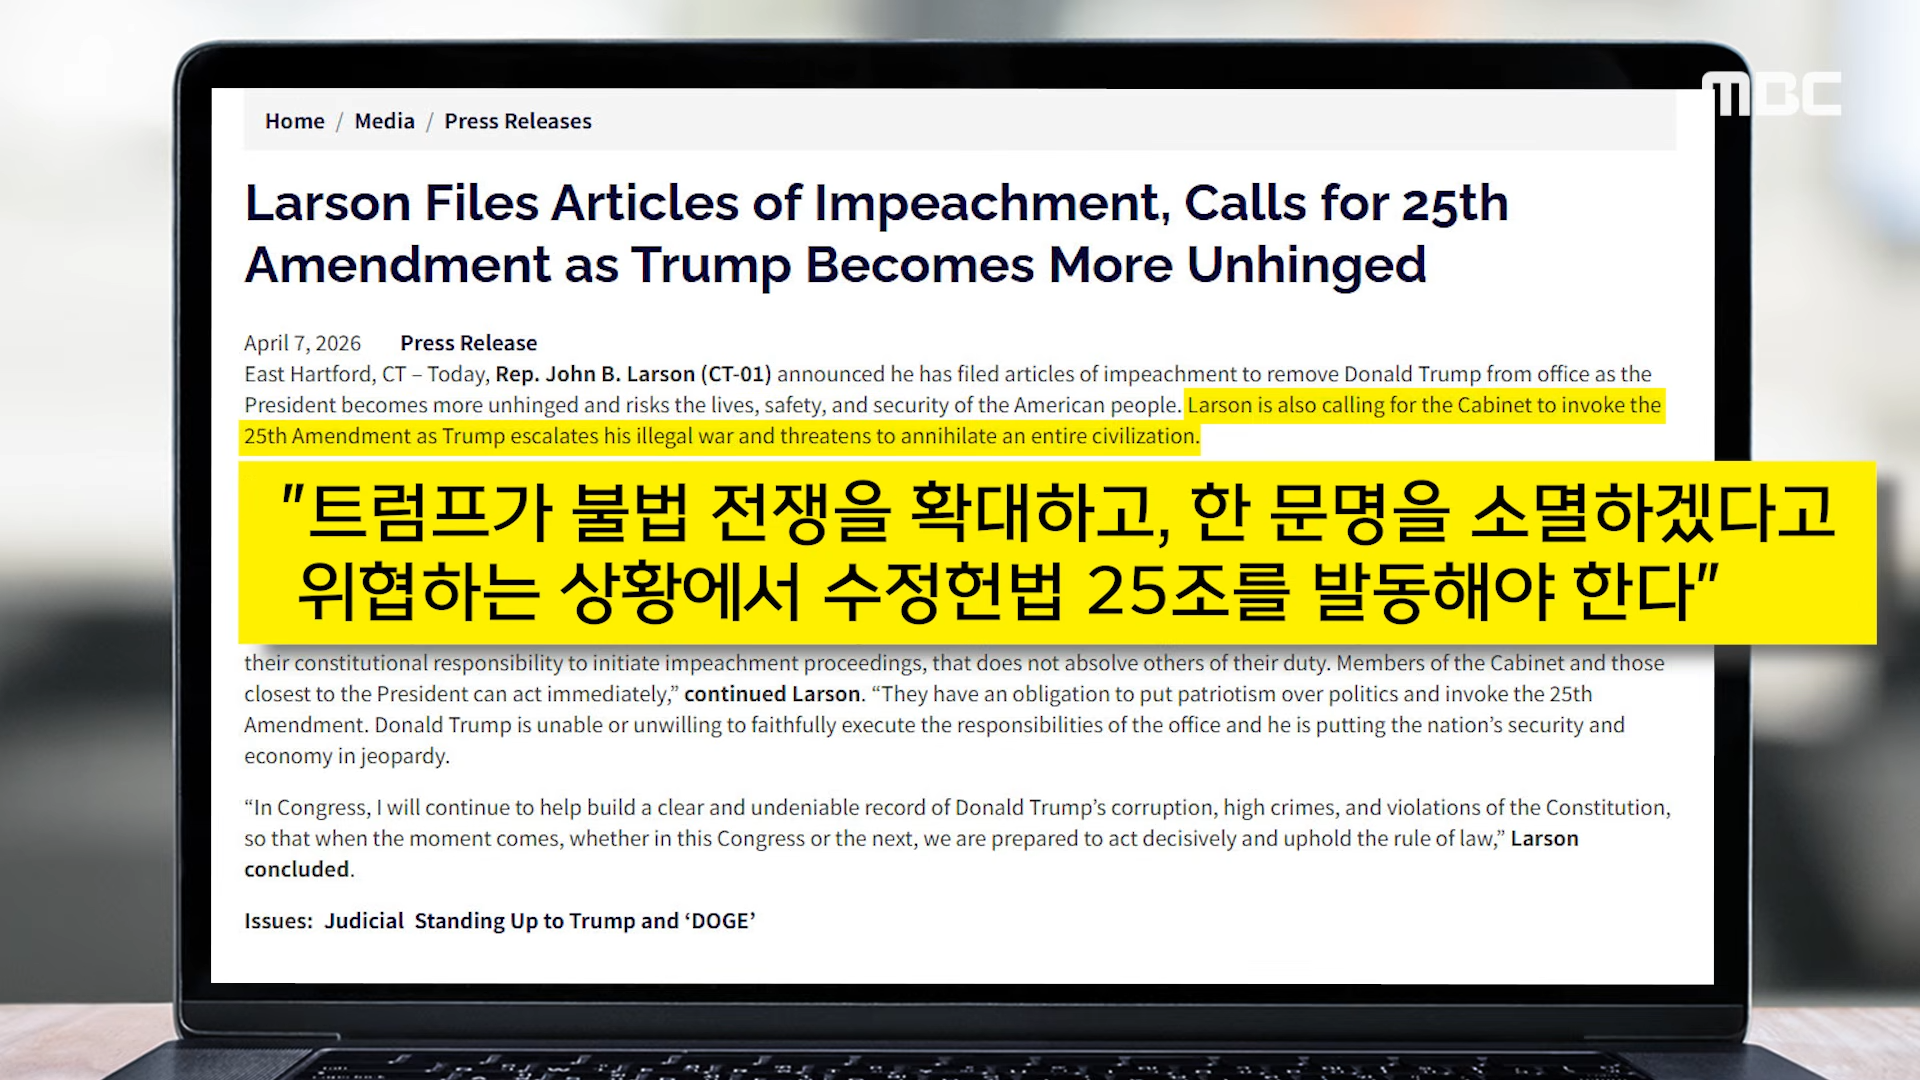1920x1080 pixels.
Task: Click the bold 'continued Larson' text
Action: tap(772, 694)
